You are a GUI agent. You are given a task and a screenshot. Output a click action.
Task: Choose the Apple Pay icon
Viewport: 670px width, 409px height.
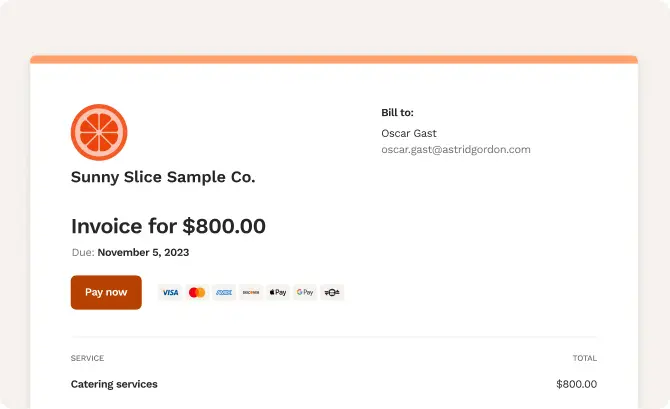point(278,292)
